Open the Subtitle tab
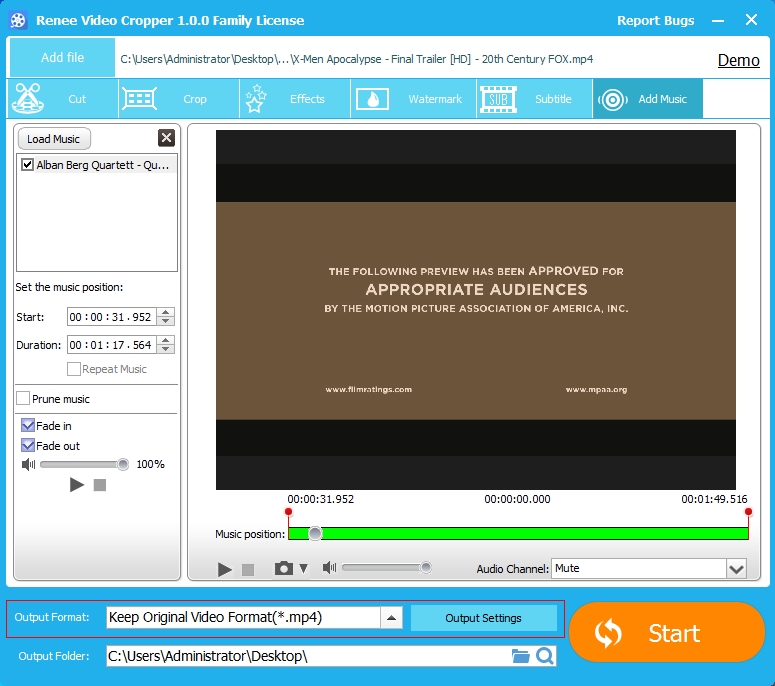The height and width of the screenshot is (686, 775). [x=528, y=99]
